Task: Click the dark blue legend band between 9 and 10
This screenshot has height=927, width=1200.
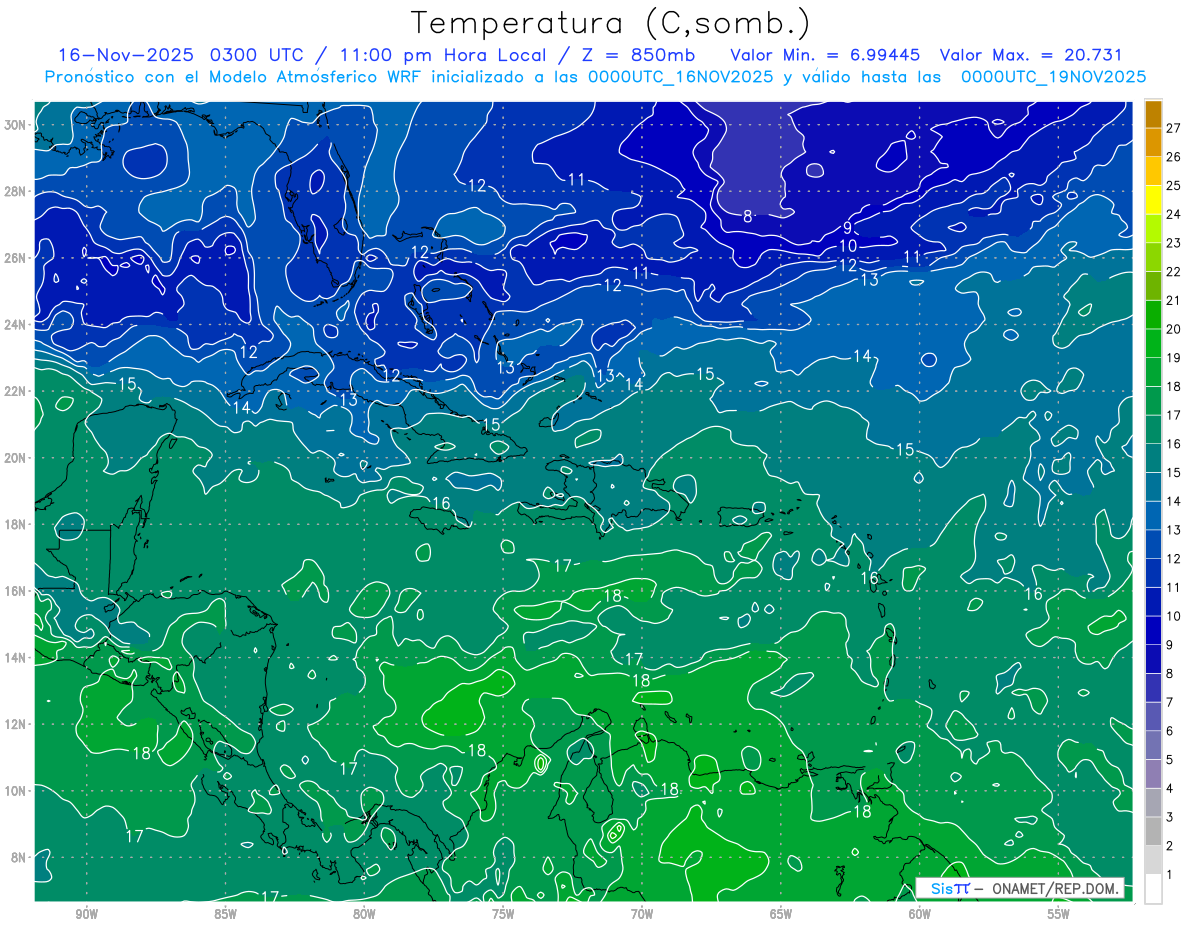Action: [1154, 630]
